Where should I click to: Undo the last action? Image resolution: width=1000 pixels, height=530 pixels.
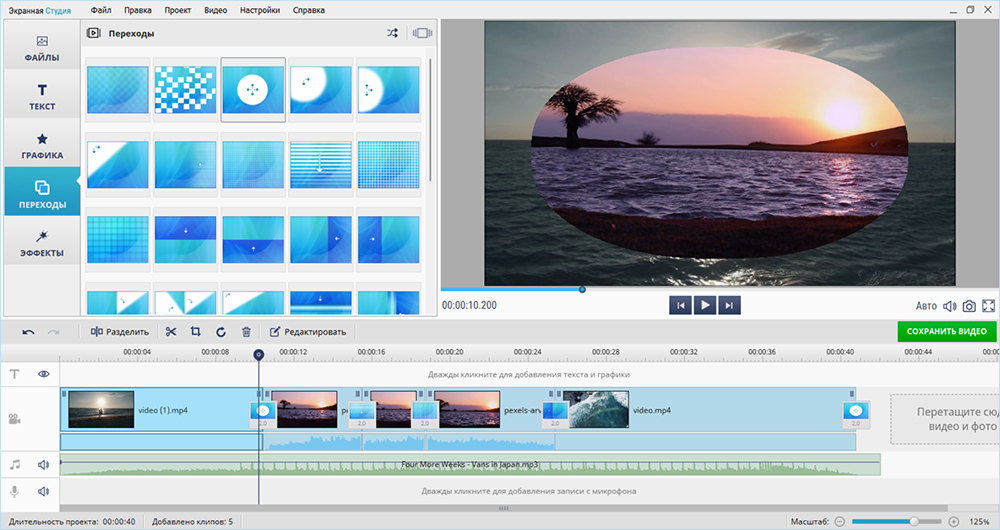[28, 332]
